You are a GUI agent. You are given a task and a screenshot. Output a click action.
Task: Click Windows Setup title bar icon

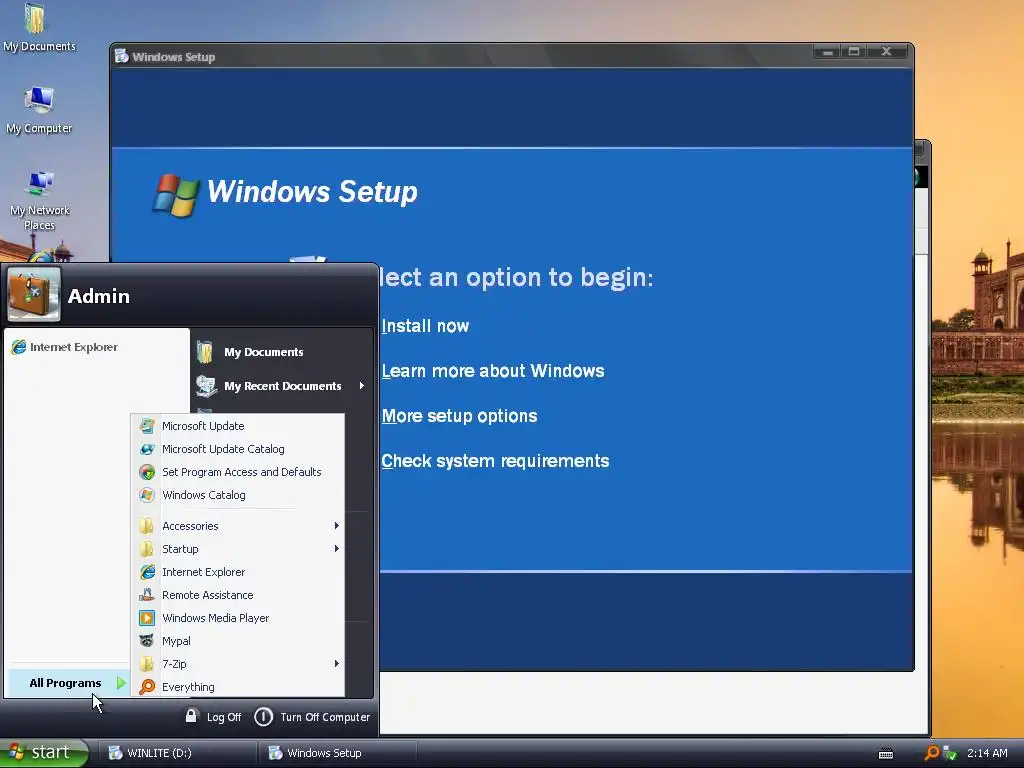[x=121, y=56]
